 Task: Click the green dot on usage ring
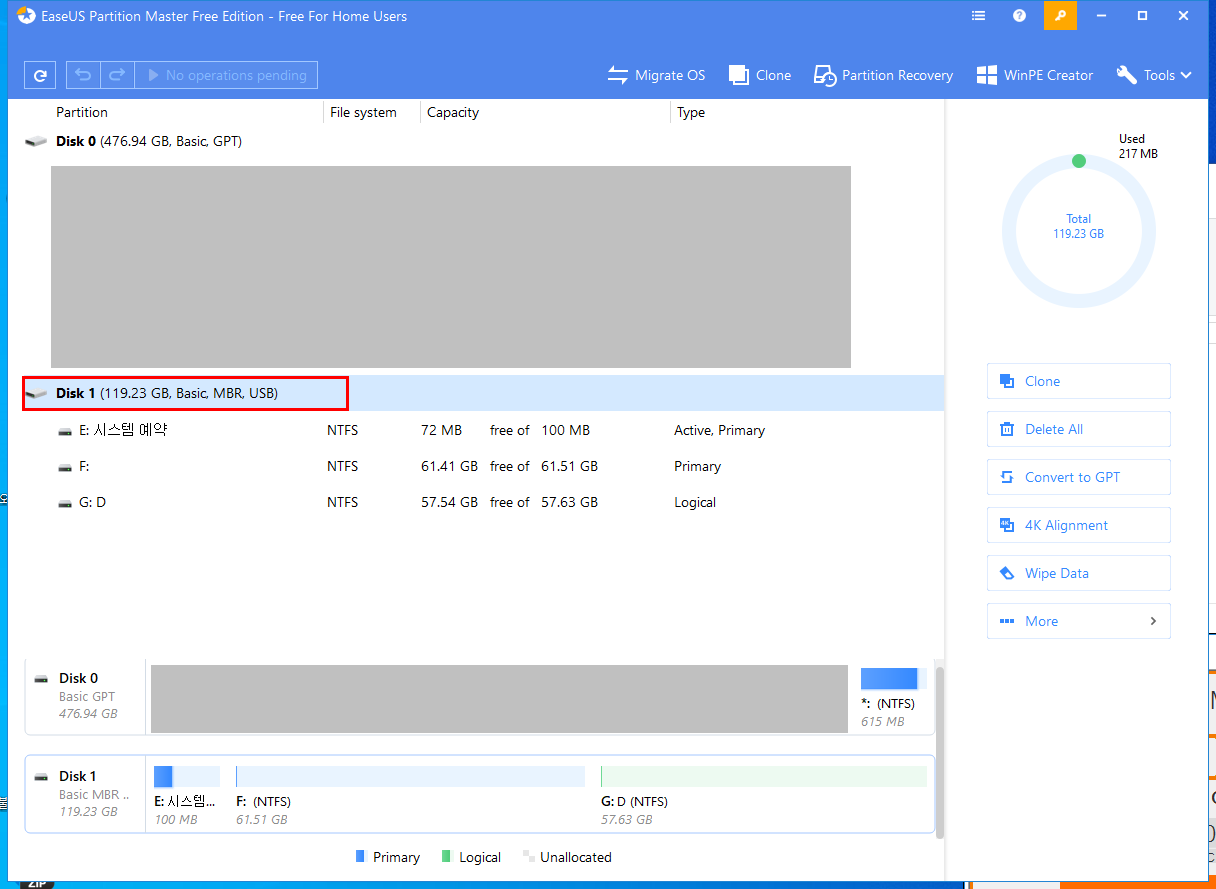click(x=1078, y=160)
